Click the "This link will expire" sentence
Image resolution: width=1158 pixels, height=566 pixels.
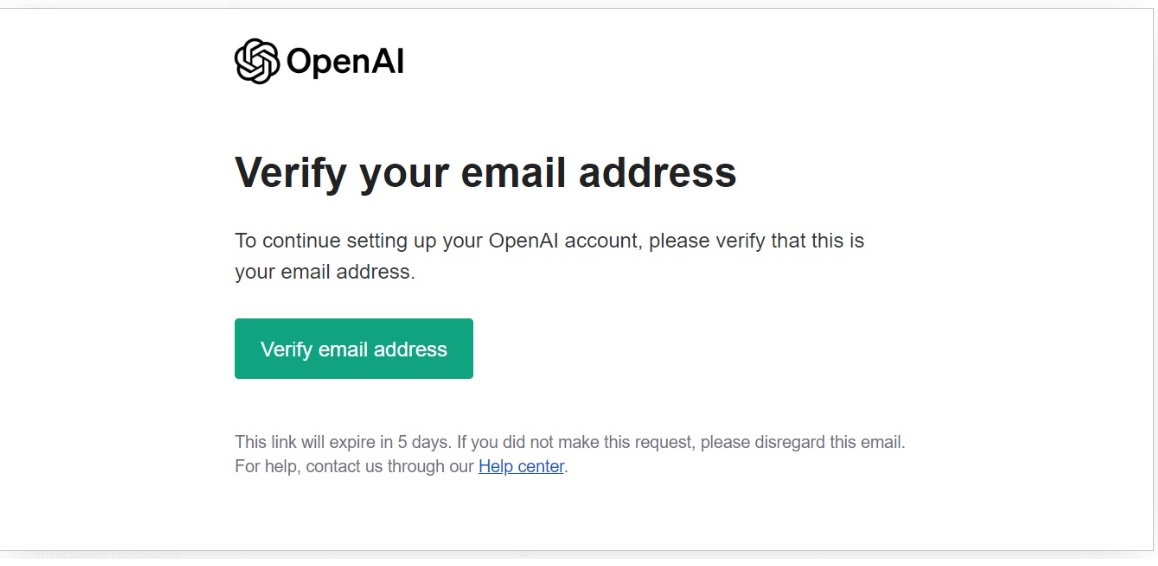click(x=314, y=442)
